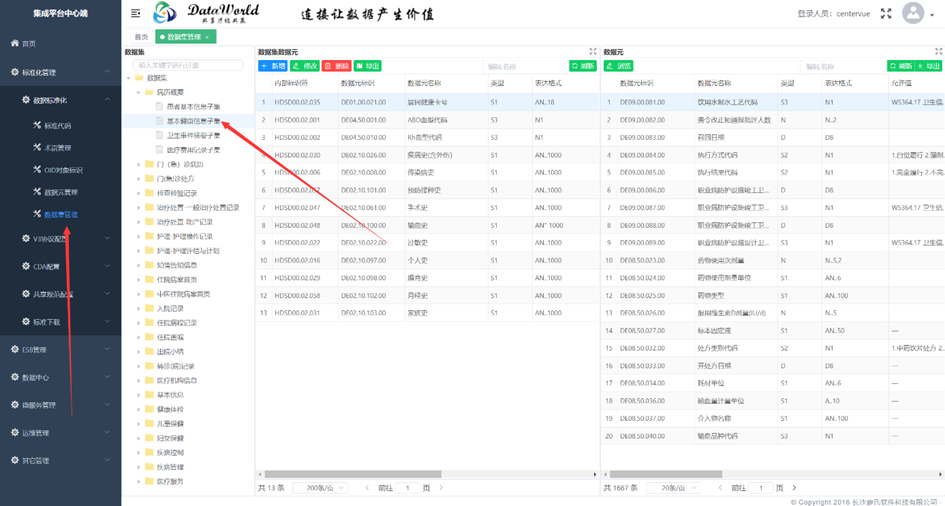The width and height of the screenshot is (945, 506).
Task: Focus name search field in 数据集数据元 panel
Action: pyautogui.click(x=525, y=66)
